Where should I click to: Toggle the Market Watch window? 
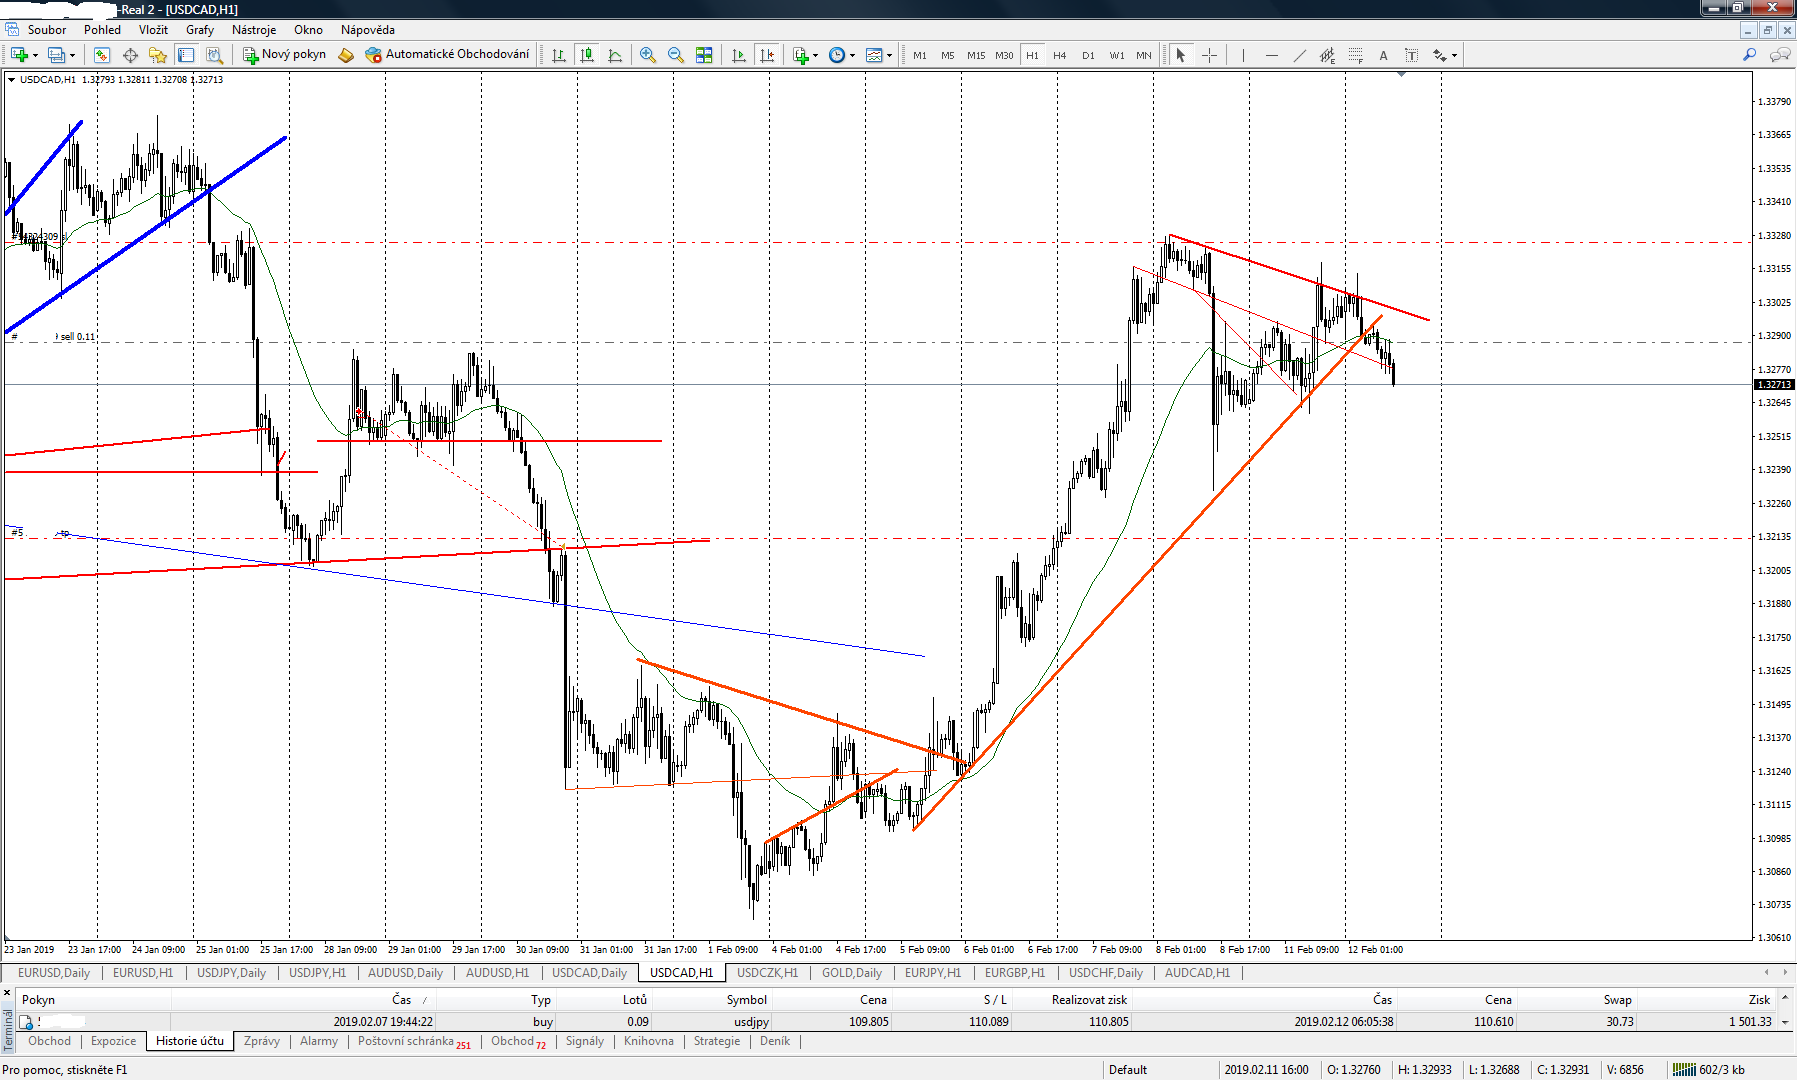click(101, 55)
